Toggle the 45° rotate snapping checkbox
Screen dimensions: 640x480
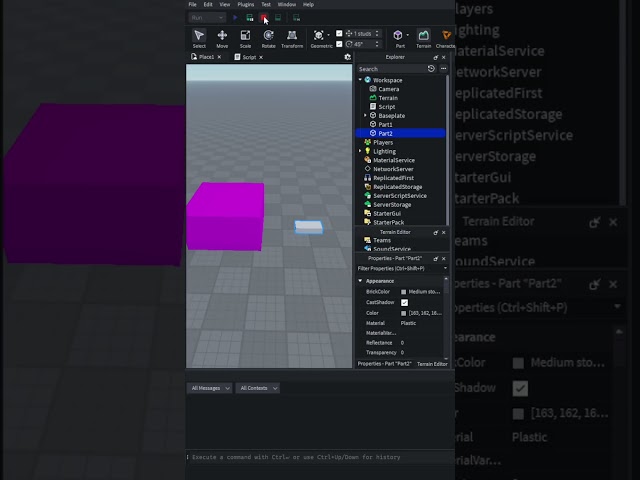(x=339, y=44)
